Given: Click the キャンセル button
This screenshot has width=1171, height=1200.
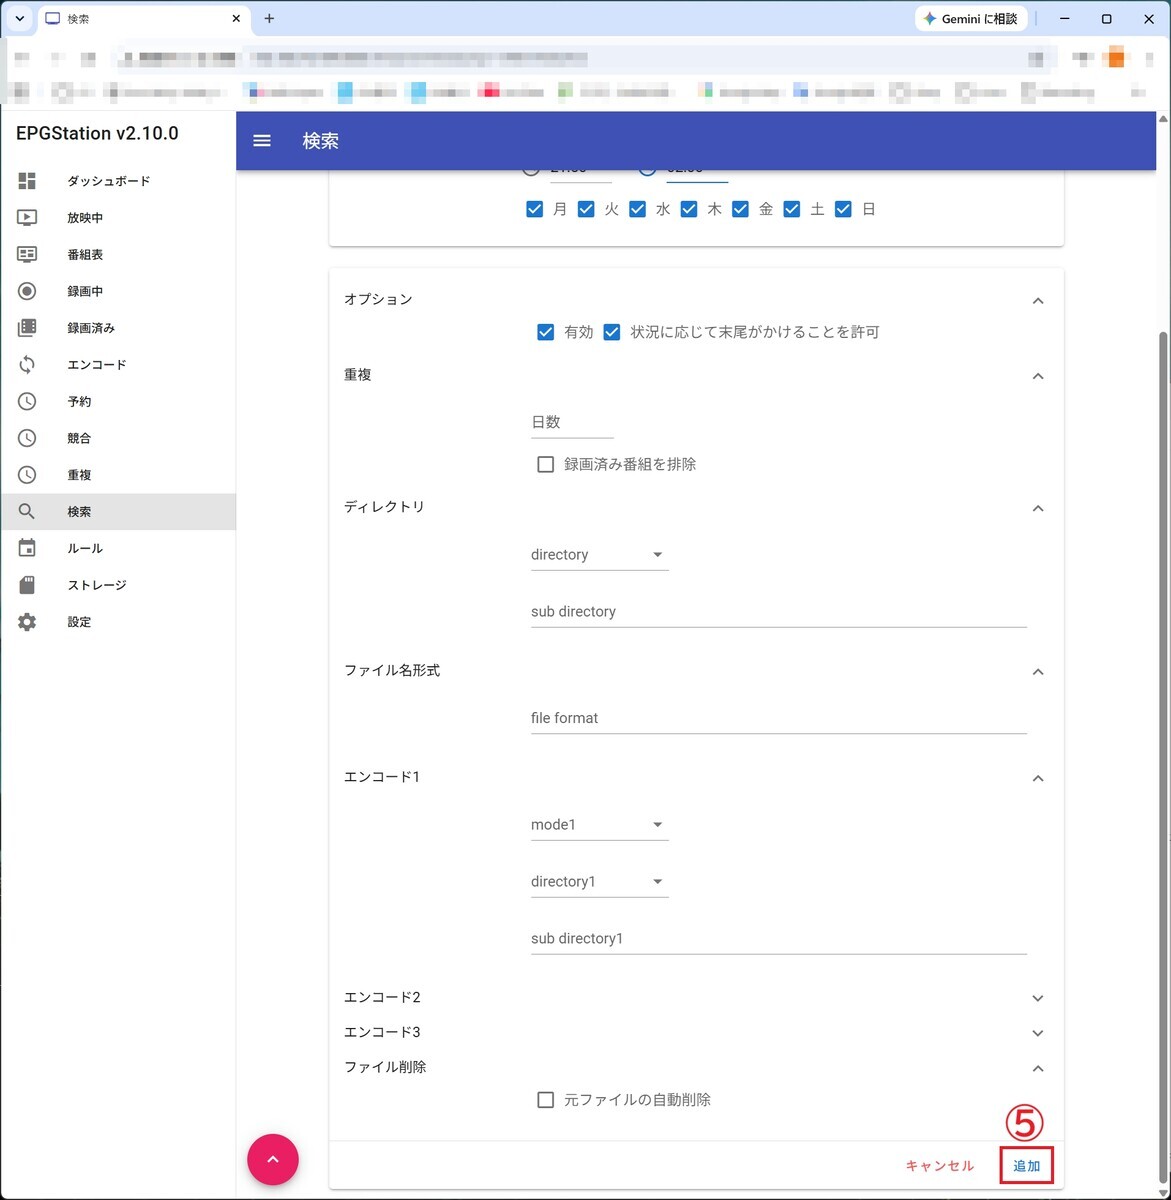Looking at the screenshot, I should (940, 1166).
